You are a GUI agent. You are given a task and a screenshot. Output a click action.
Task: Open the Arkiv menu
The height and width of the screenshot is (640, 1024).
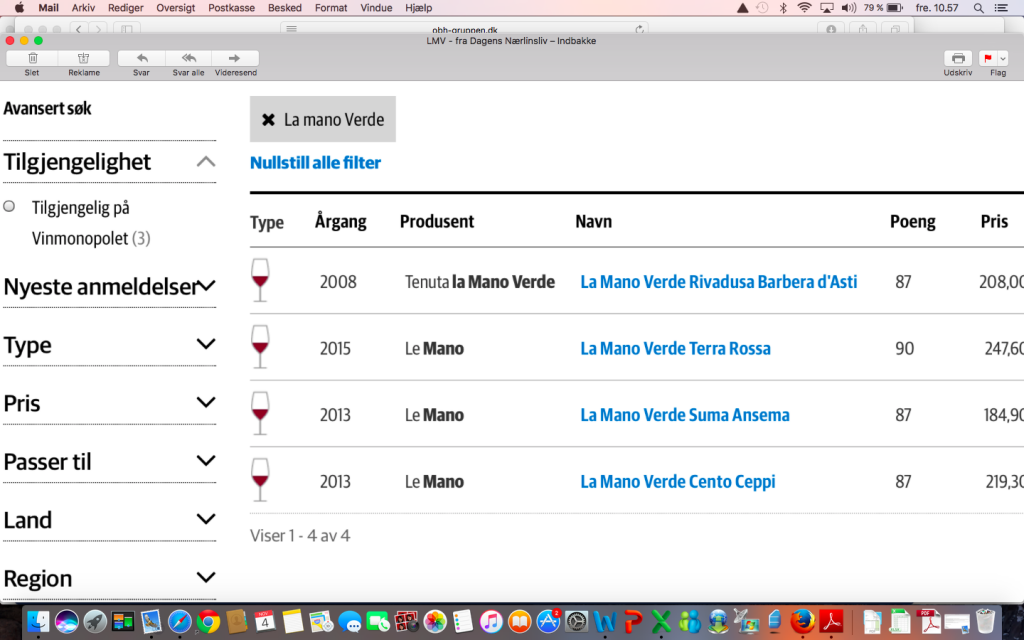(x=84, y=8)
